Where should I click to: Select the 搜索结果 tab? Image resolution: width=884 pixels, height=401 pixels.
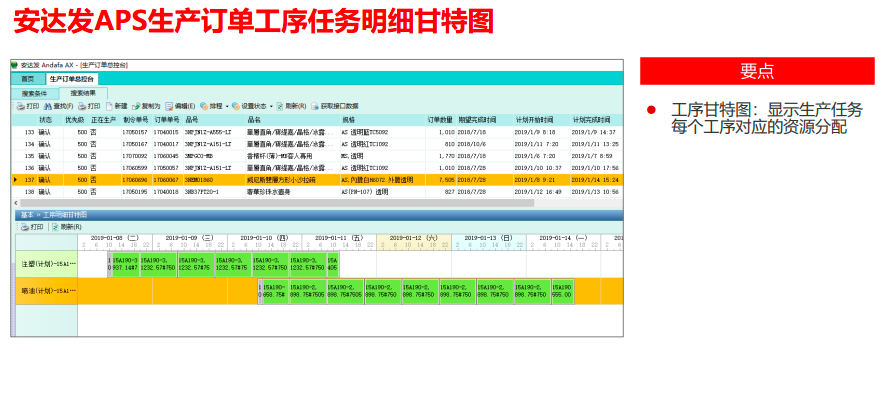pyautogui.click(x=83, y=93)
